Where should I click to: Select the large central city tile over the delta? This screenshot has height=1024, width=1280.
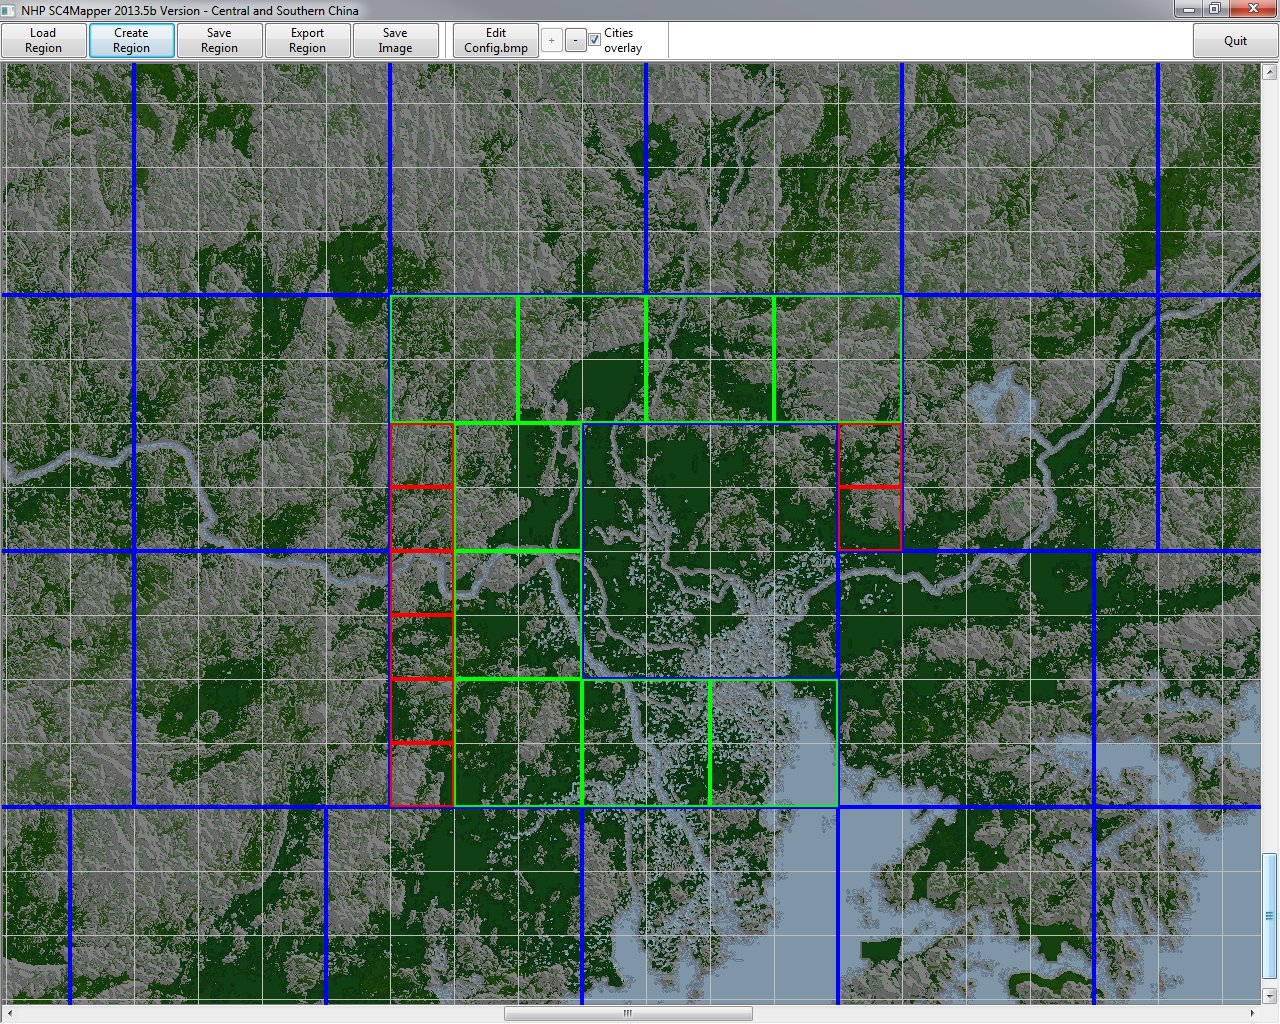pos(710,551)
